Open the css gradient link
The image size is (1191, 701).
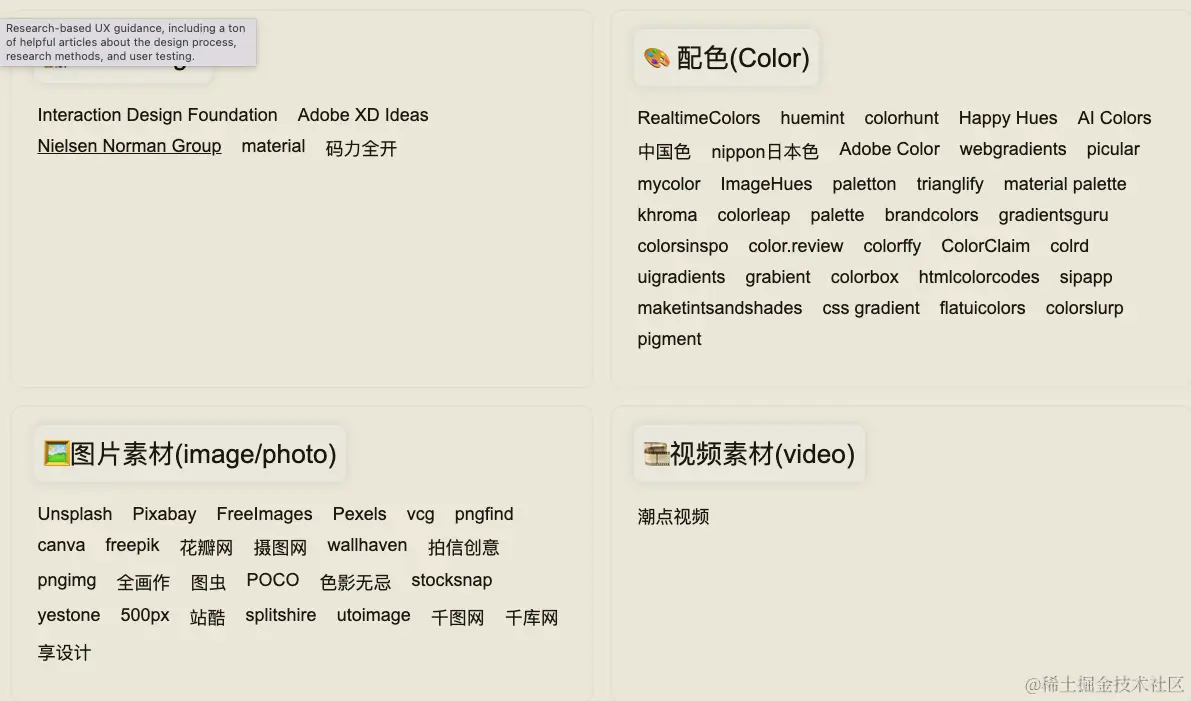click(870, 308)
